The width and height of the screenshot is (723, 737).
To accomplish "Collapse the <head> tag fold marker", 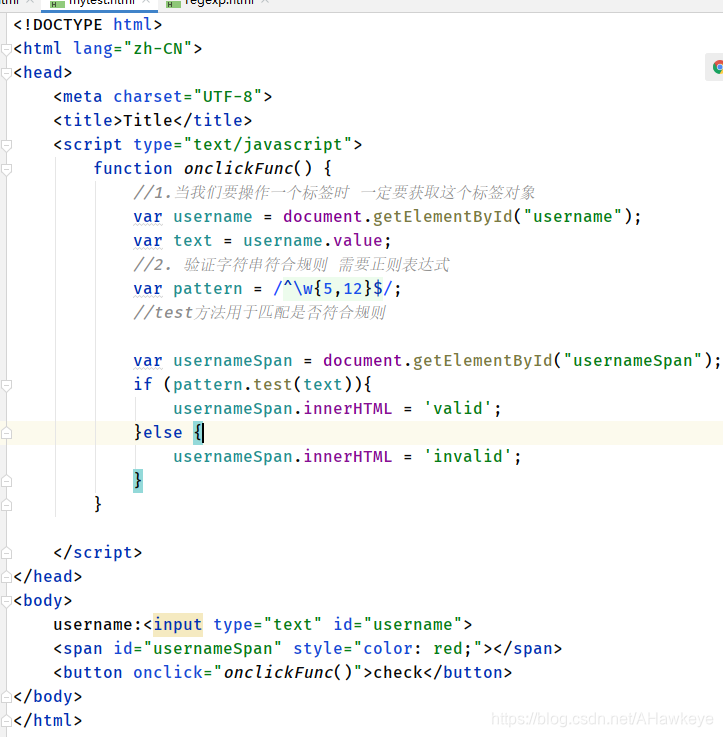I will point(6,73).
